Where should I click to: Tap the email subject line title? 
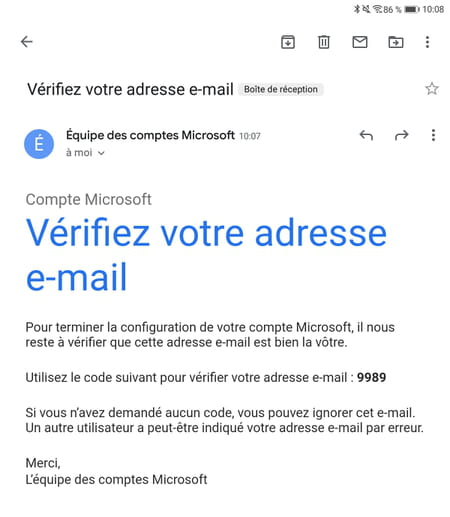(x=130, y=89)
